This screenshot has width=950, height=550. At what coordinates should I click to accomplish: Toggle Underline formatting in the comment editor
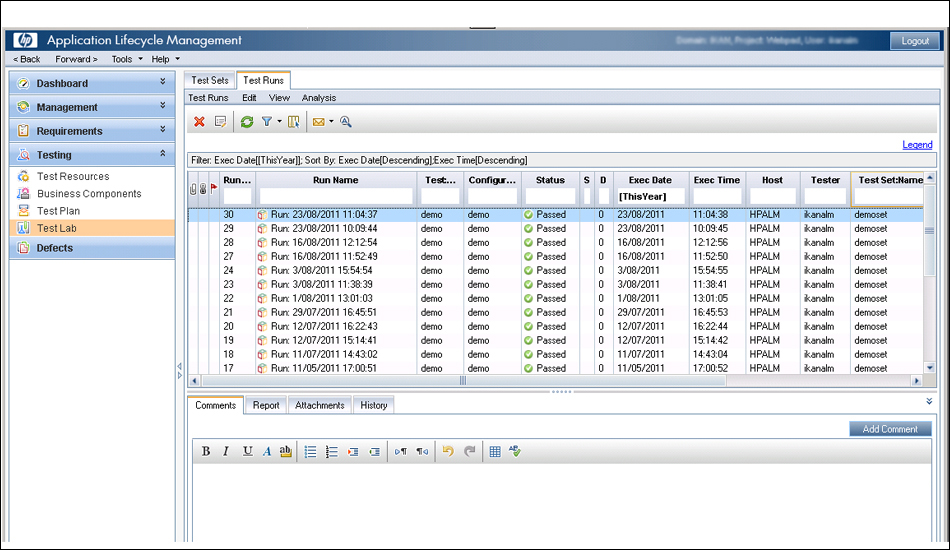247,451
